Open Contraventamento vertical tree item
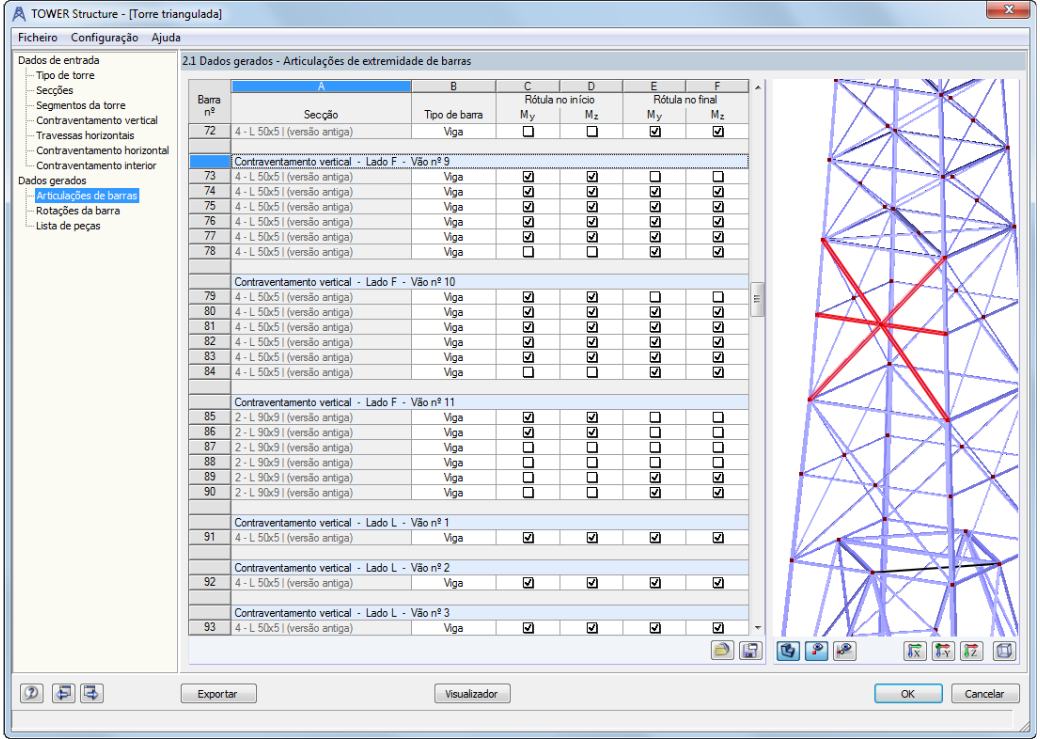This screenshot has width=1040, height=739. click(97, 120)
